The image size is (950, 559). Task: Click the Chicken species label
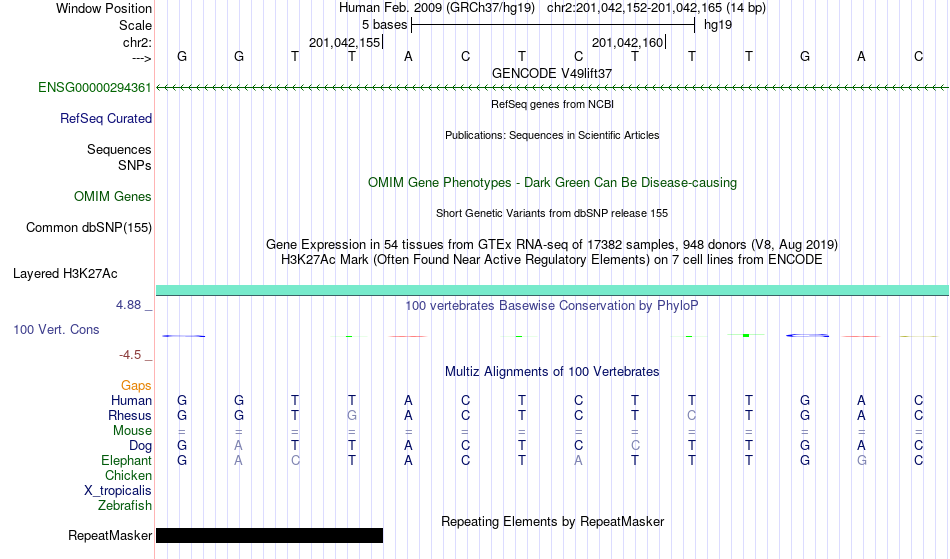point(128,475)
